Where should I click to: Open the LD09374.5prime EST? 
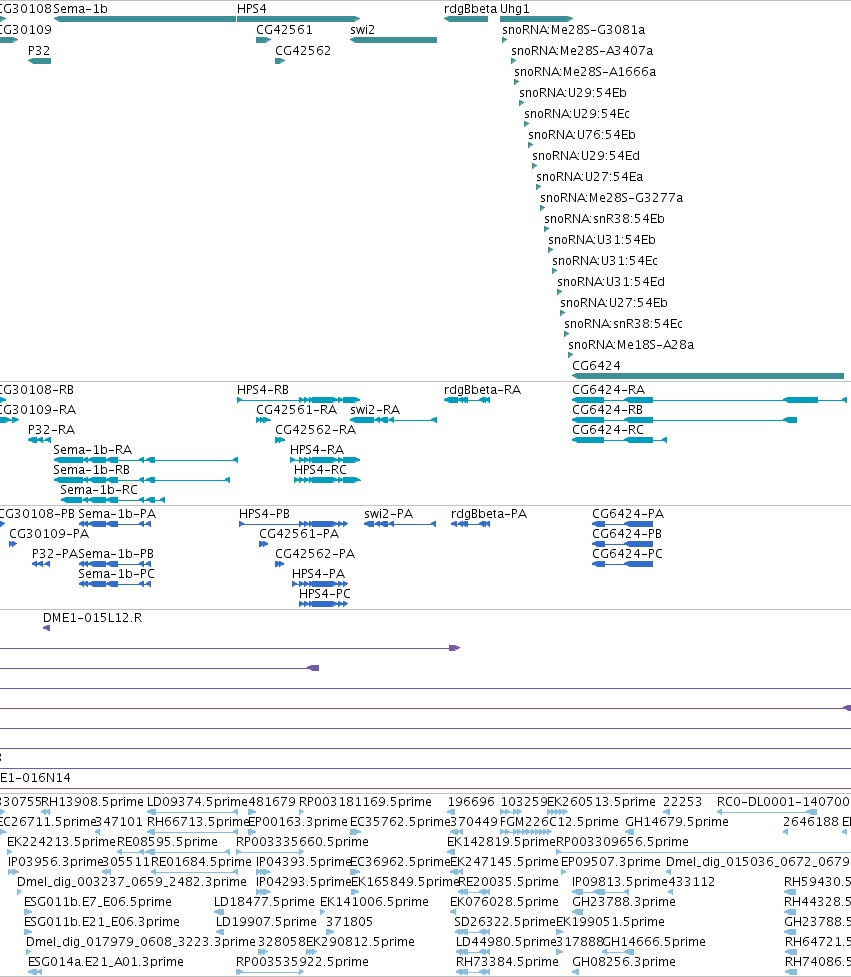pyautogui.click(x=193, y=812)
